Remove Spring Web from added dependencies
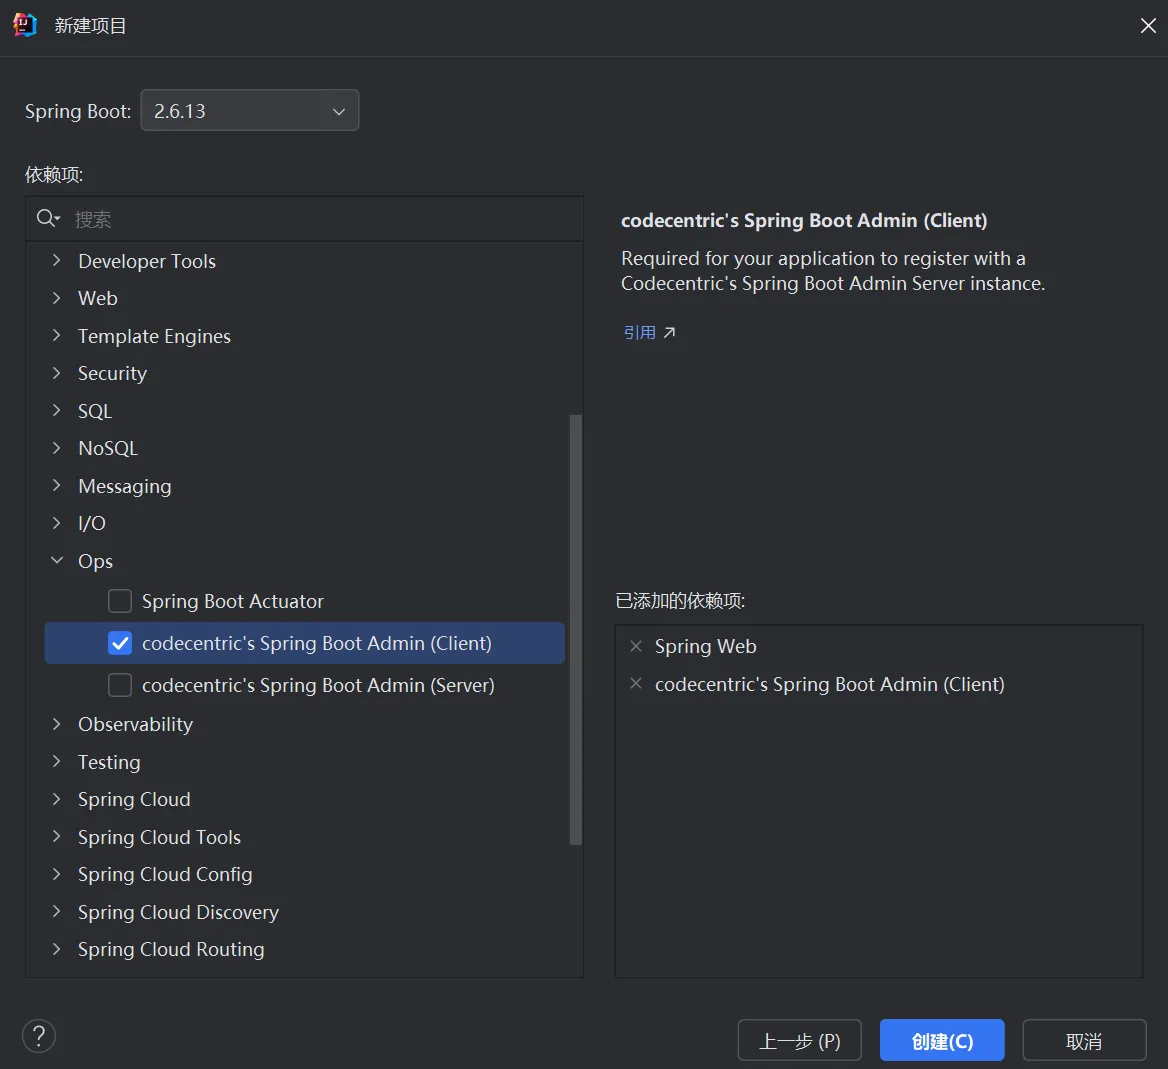 (636, 646)
